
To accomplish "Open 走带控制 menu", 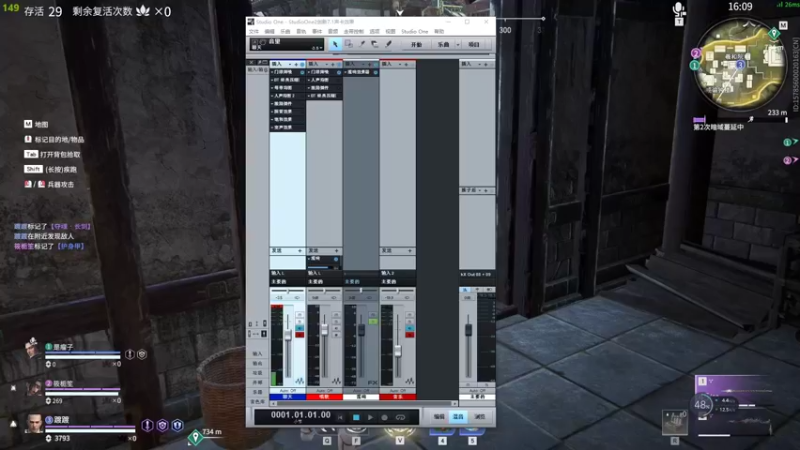I will (x=354, y=32).
